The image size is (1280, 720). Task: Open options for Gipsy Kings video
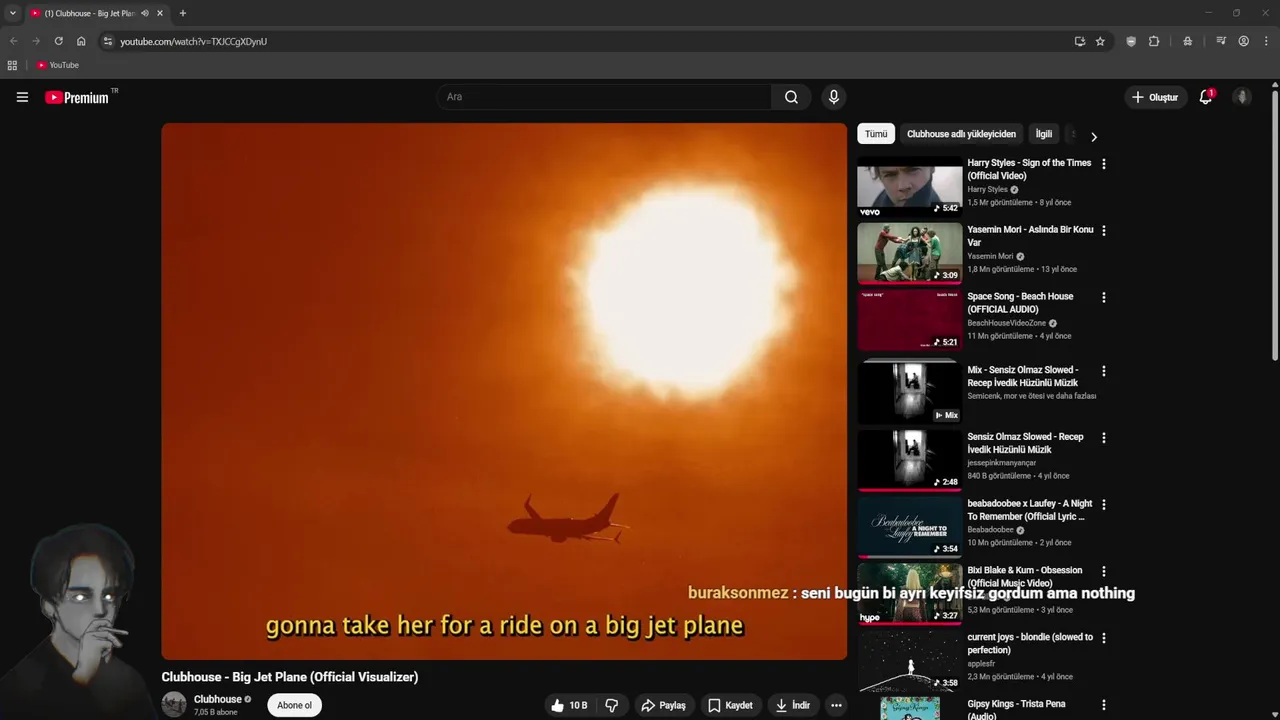tap(1104, 705)
